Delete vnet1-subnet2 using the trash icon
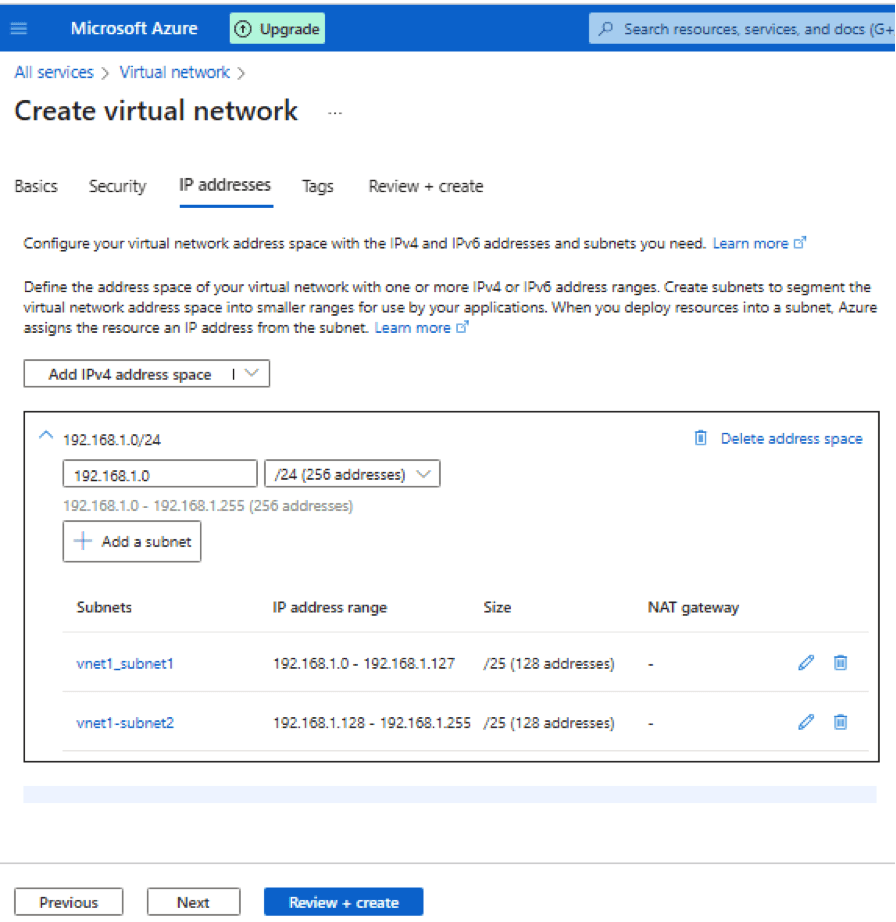This screenshot has height=922, width=896. point(841,722)
